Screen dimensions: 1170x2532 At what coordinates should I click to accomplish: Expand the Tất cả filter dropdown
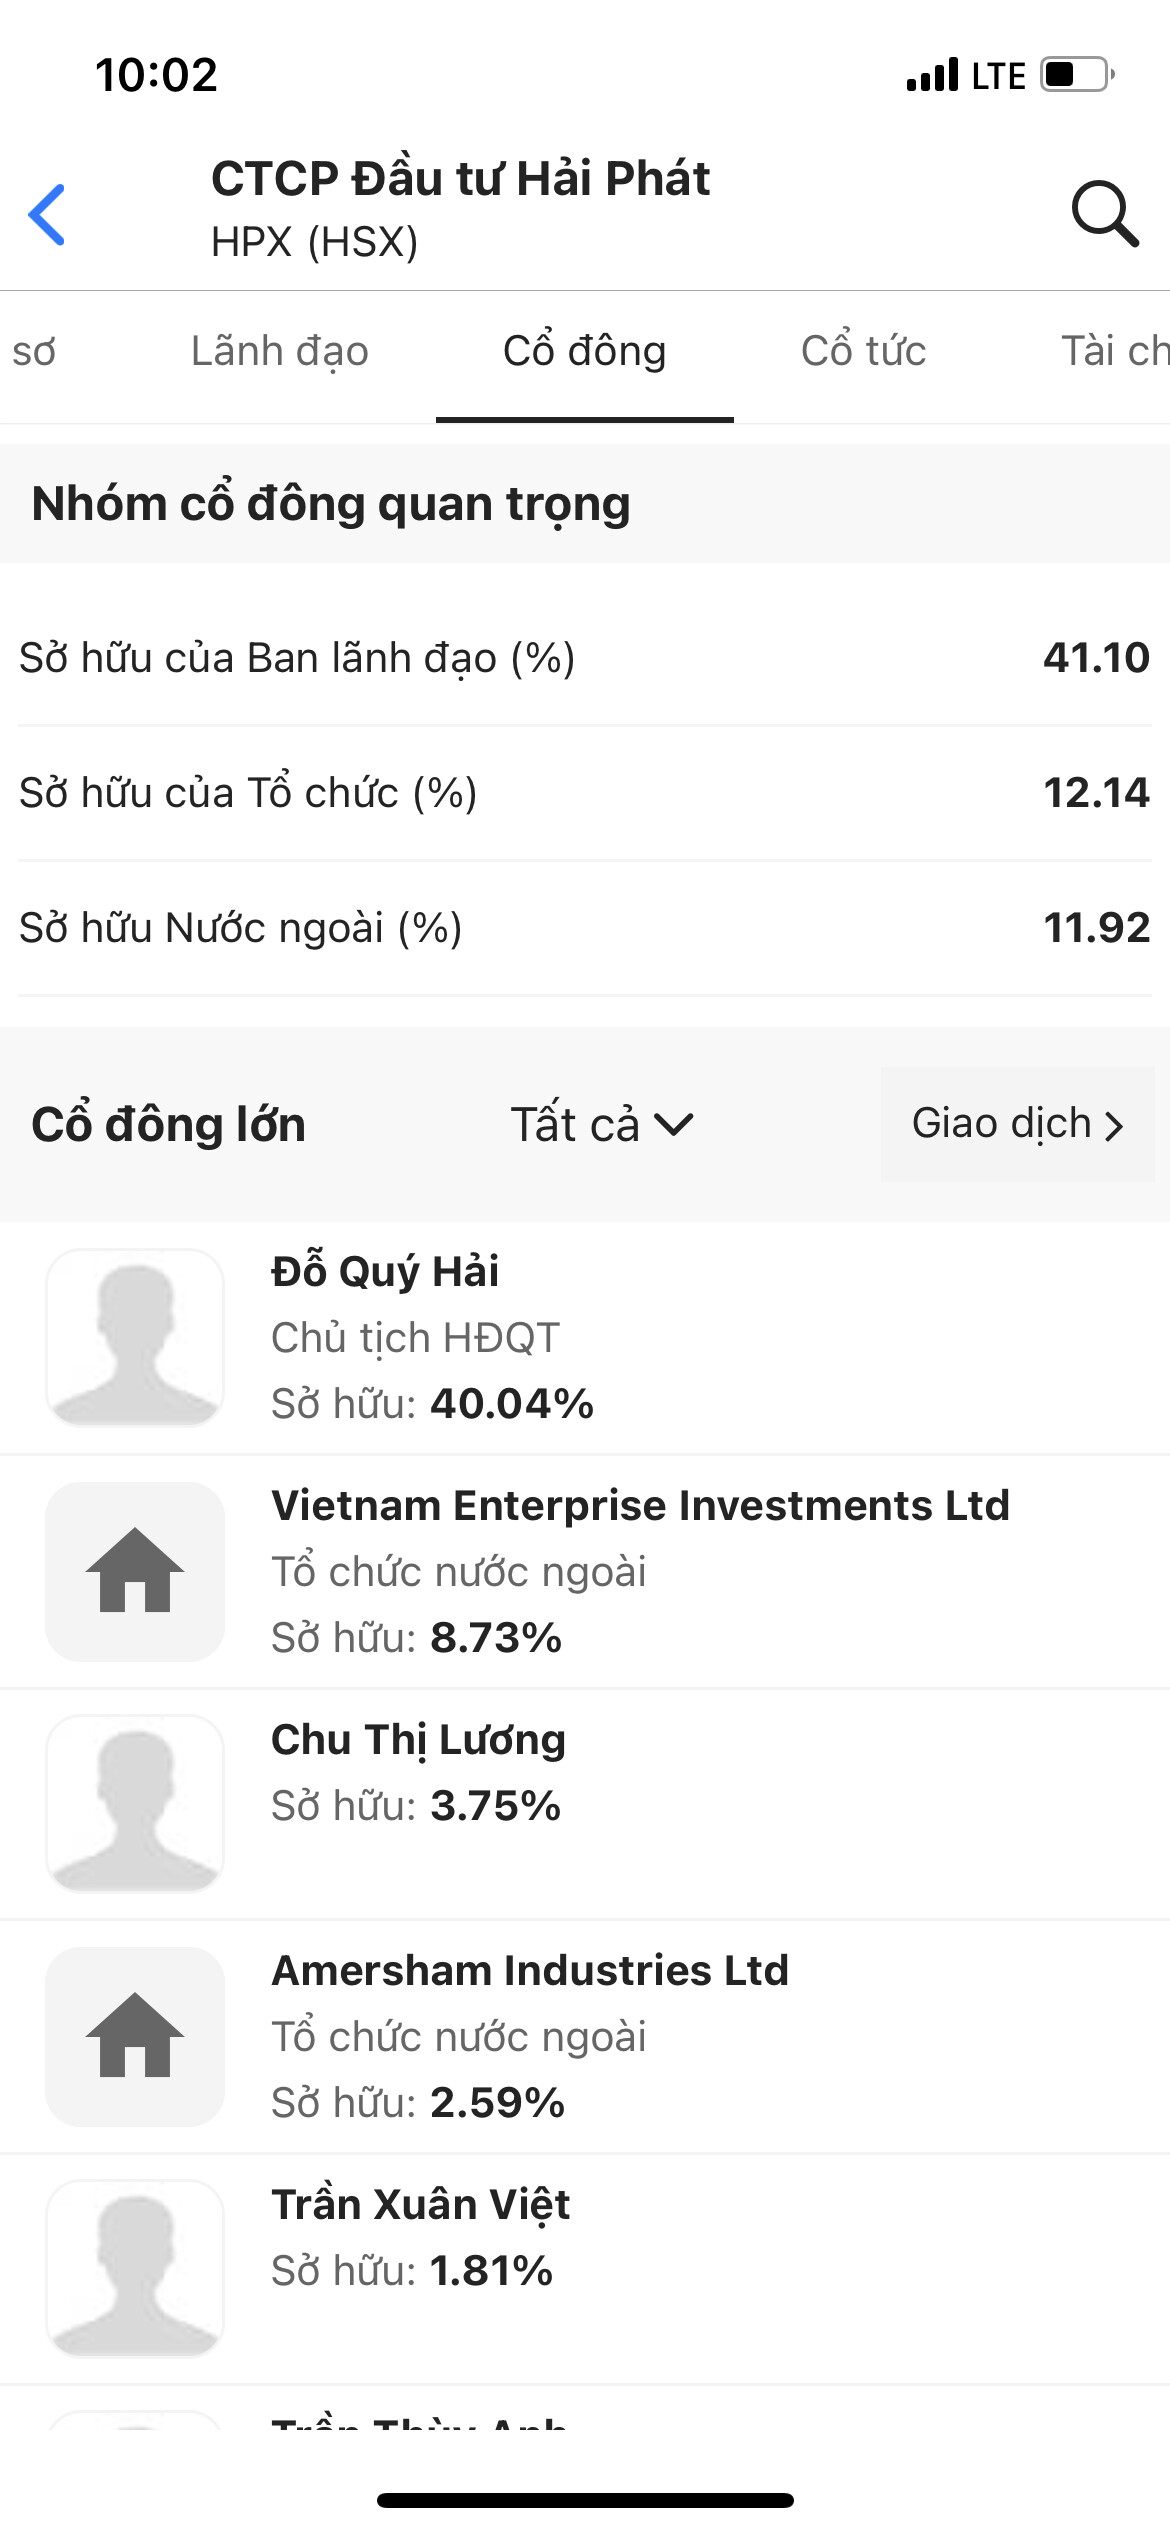pos(601,1124)
